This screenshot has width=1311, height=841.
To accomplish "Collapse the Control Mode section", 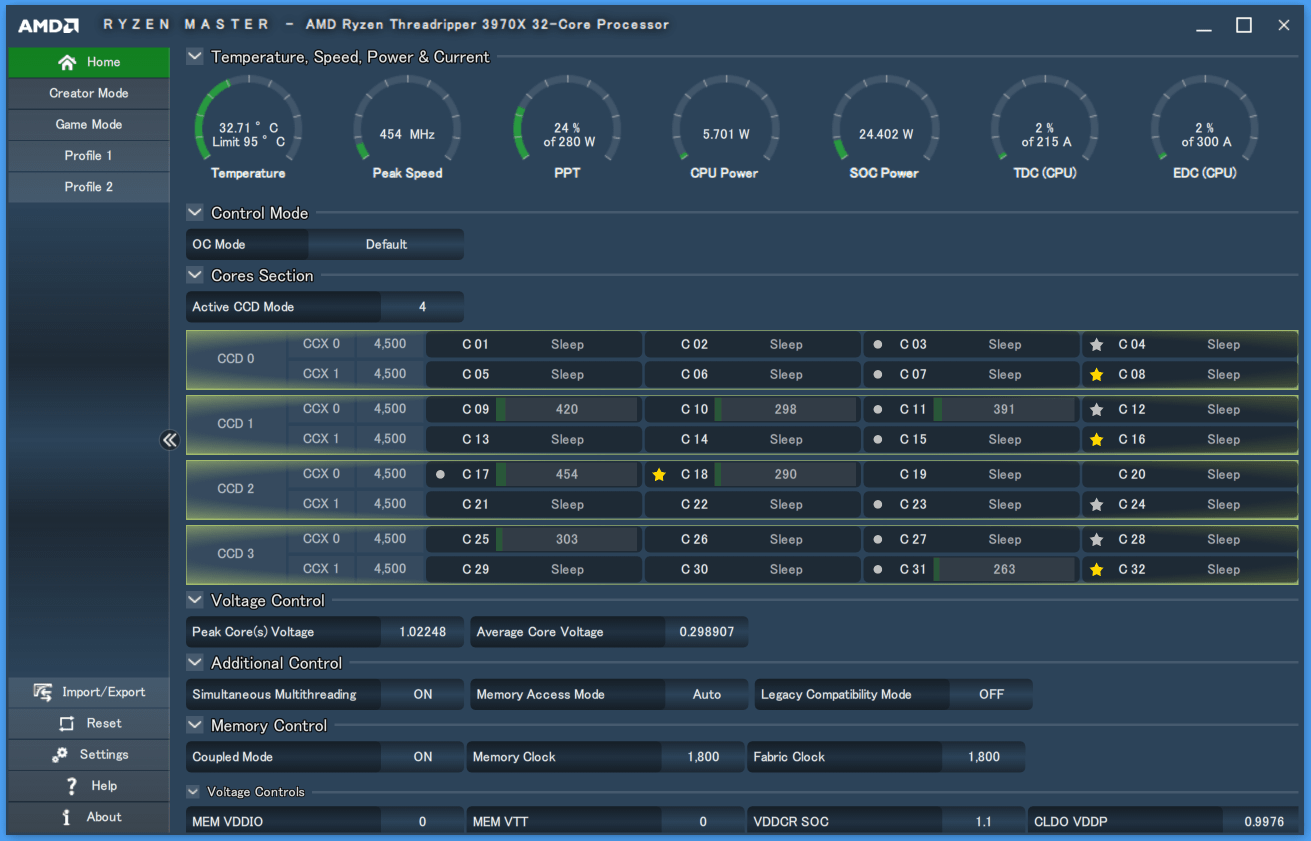I will [195, 213].
